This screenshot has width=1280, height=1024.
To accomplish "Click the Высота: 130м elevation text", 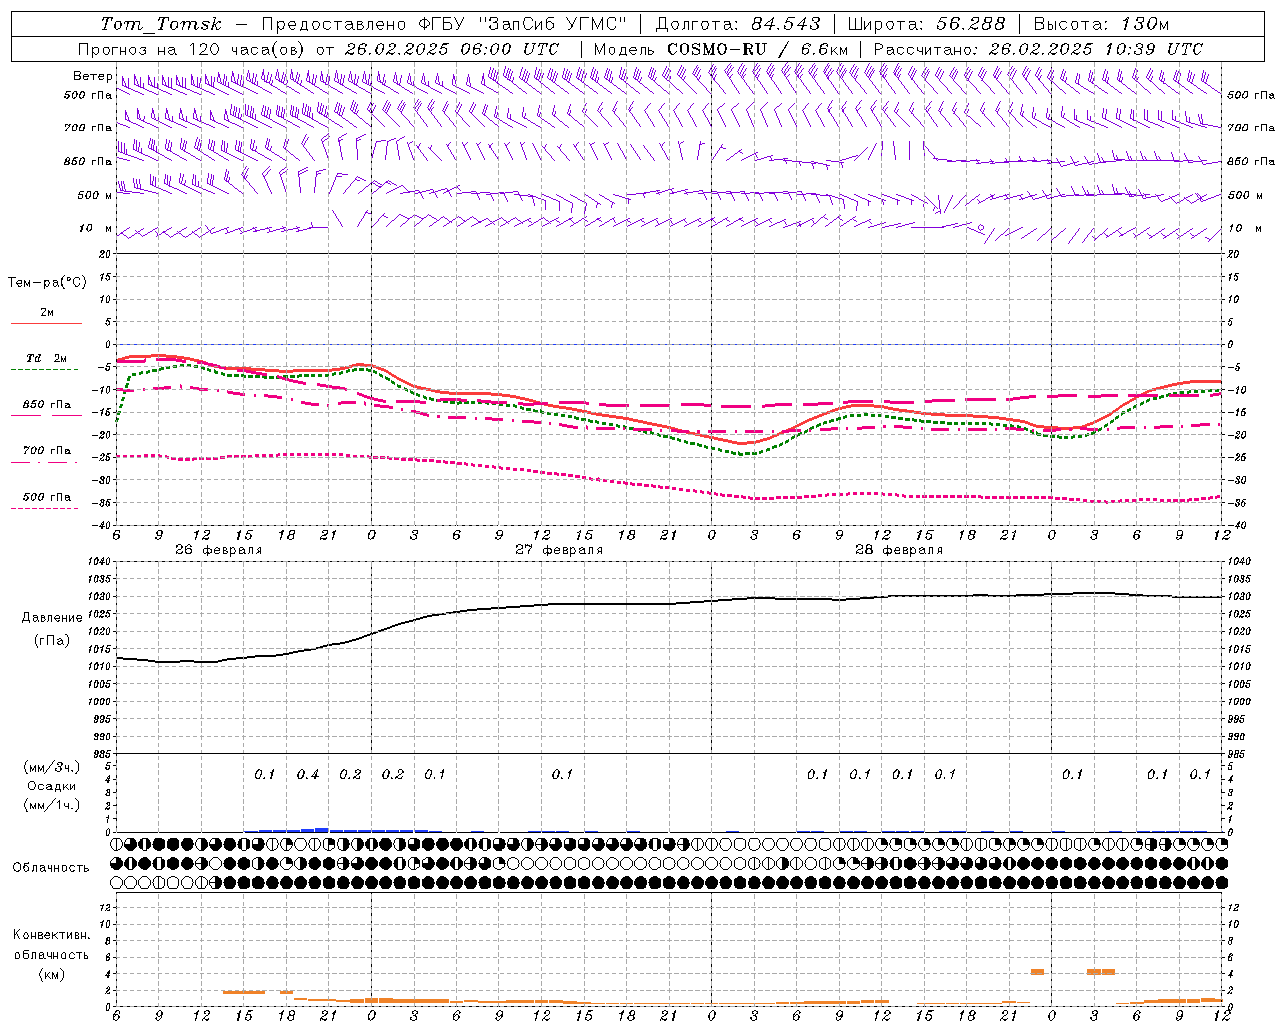I will [x=1101, y=24].
